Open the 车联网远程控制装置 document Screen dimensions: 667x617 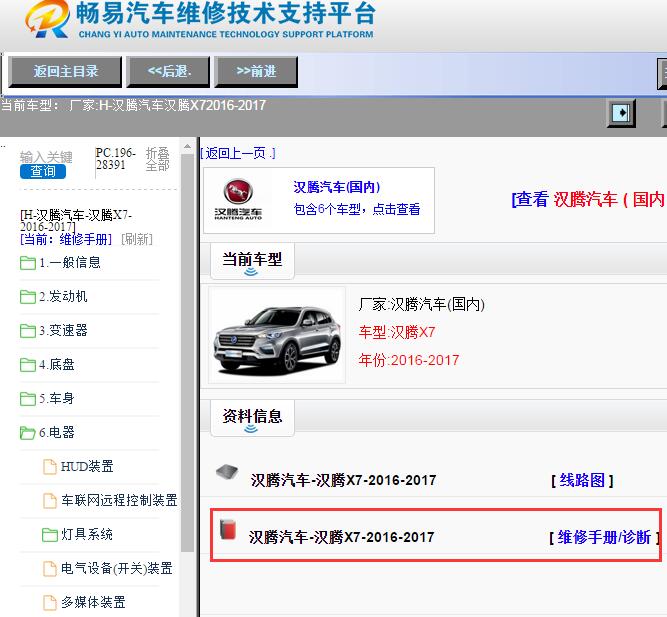click(110, 500)
